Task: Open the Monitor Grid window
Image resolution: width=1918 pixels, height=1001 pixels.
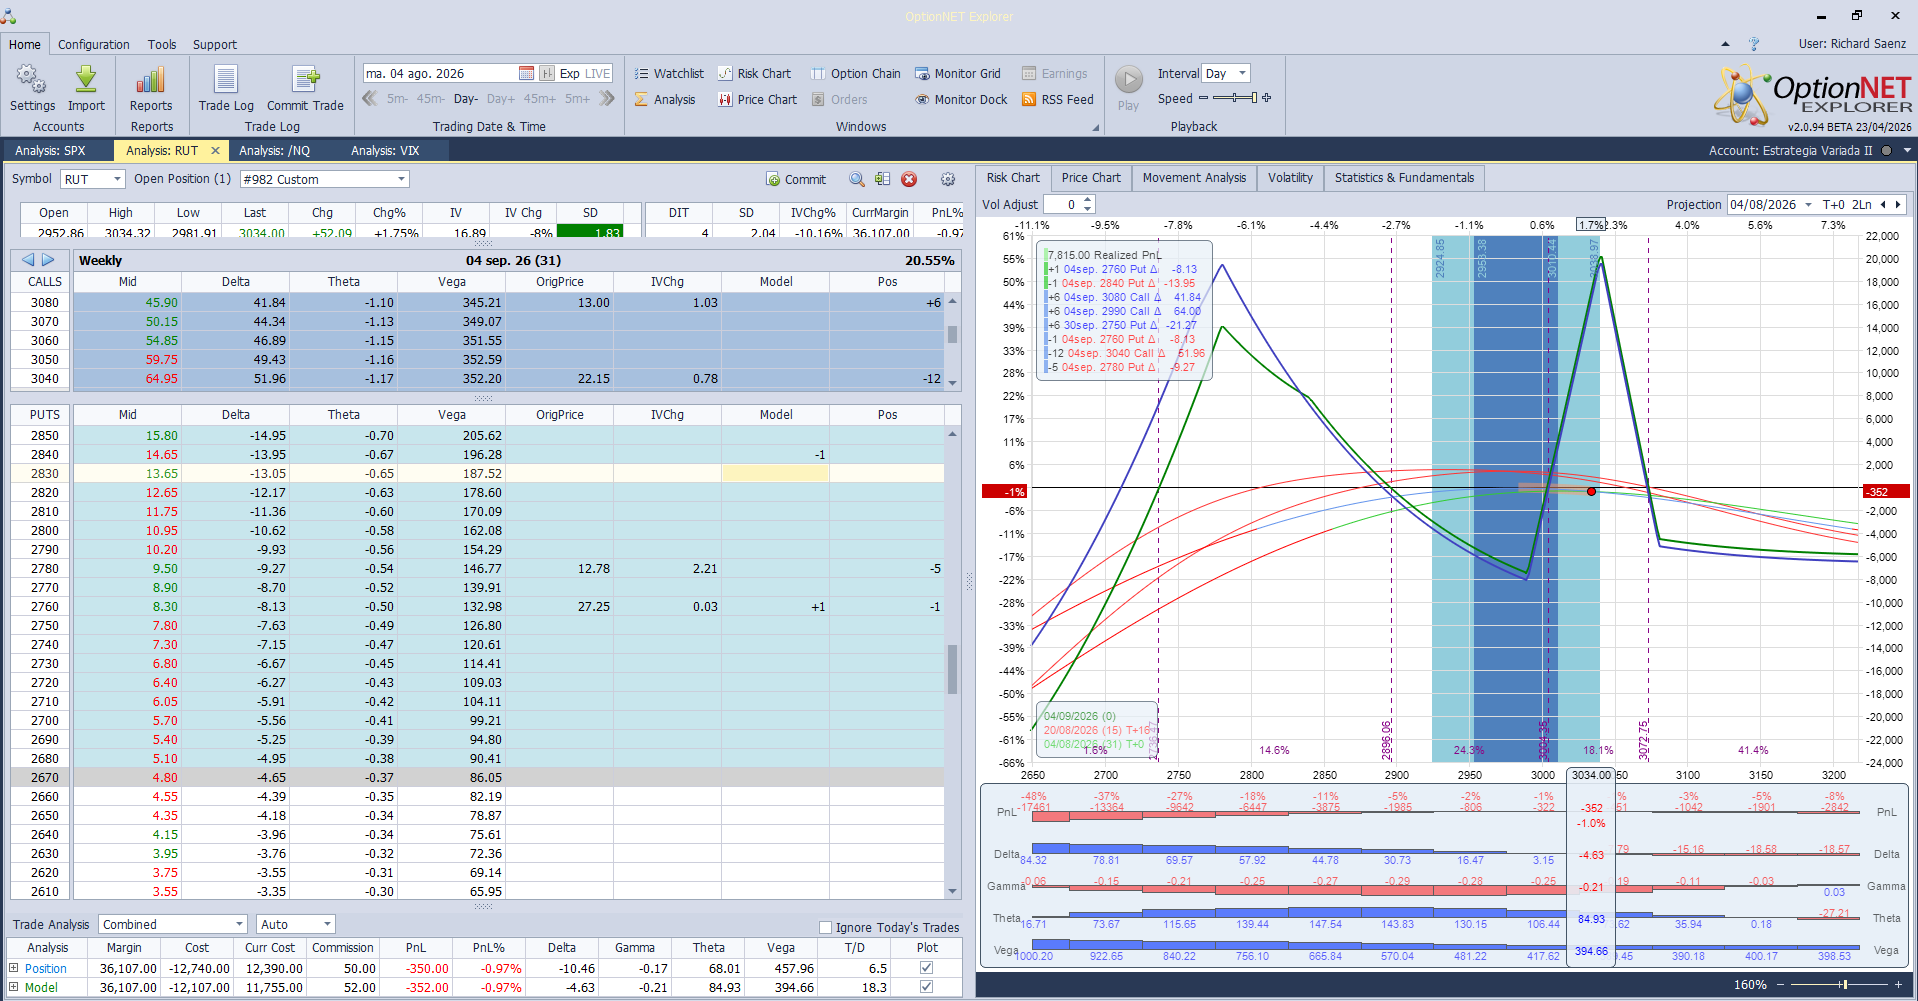Action: point(958,73)
